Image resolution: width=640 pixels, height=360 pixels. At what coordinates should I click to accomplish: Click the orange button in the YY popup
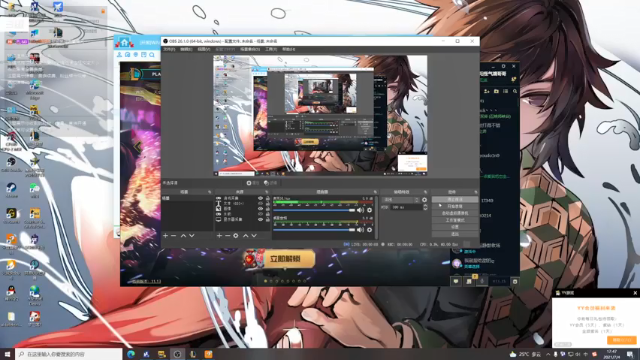tap(622, 340)
